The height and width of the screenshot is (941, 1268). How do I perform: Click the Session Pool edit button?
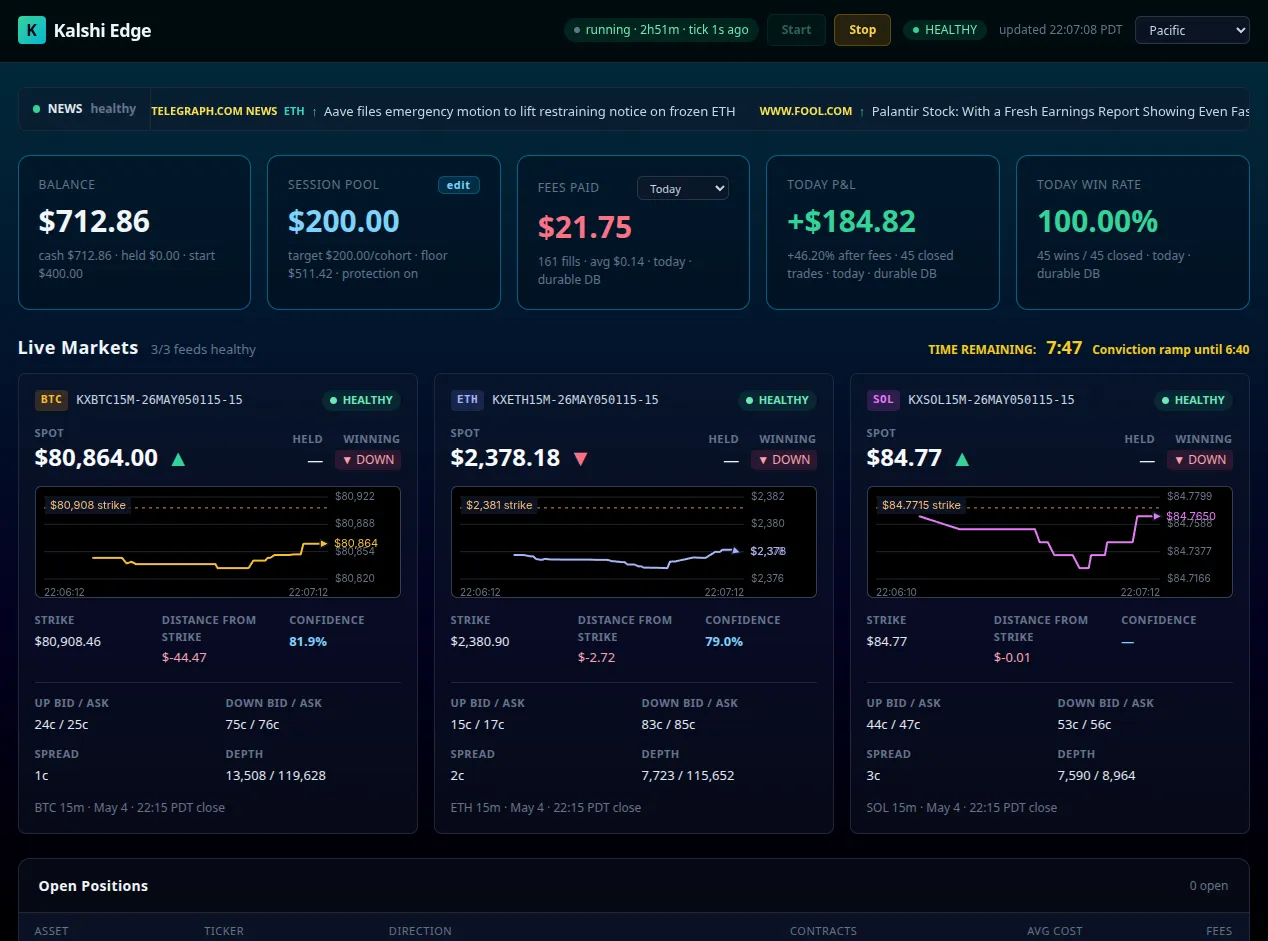[x=459, y=185]
